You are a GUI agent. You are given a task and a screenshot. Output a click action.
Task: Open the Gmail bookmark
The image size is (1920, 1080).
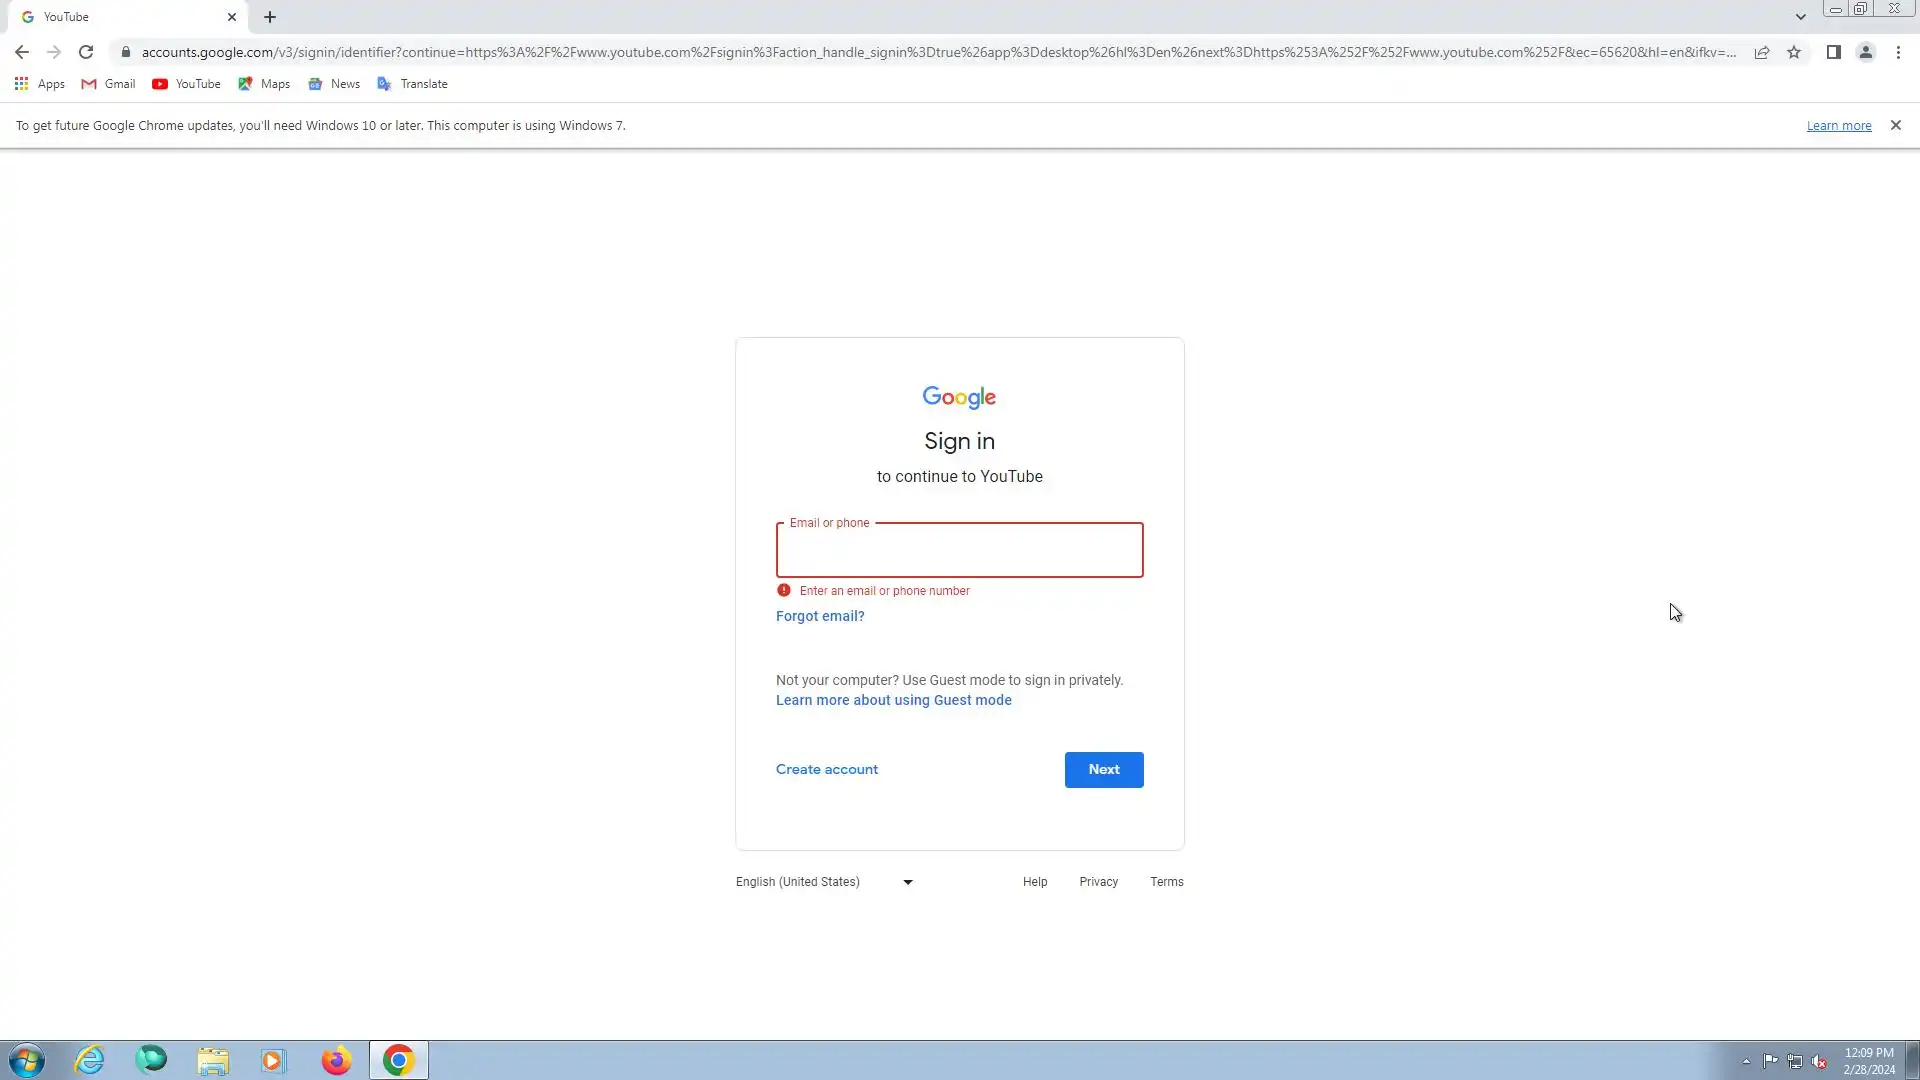pos(108,84)
